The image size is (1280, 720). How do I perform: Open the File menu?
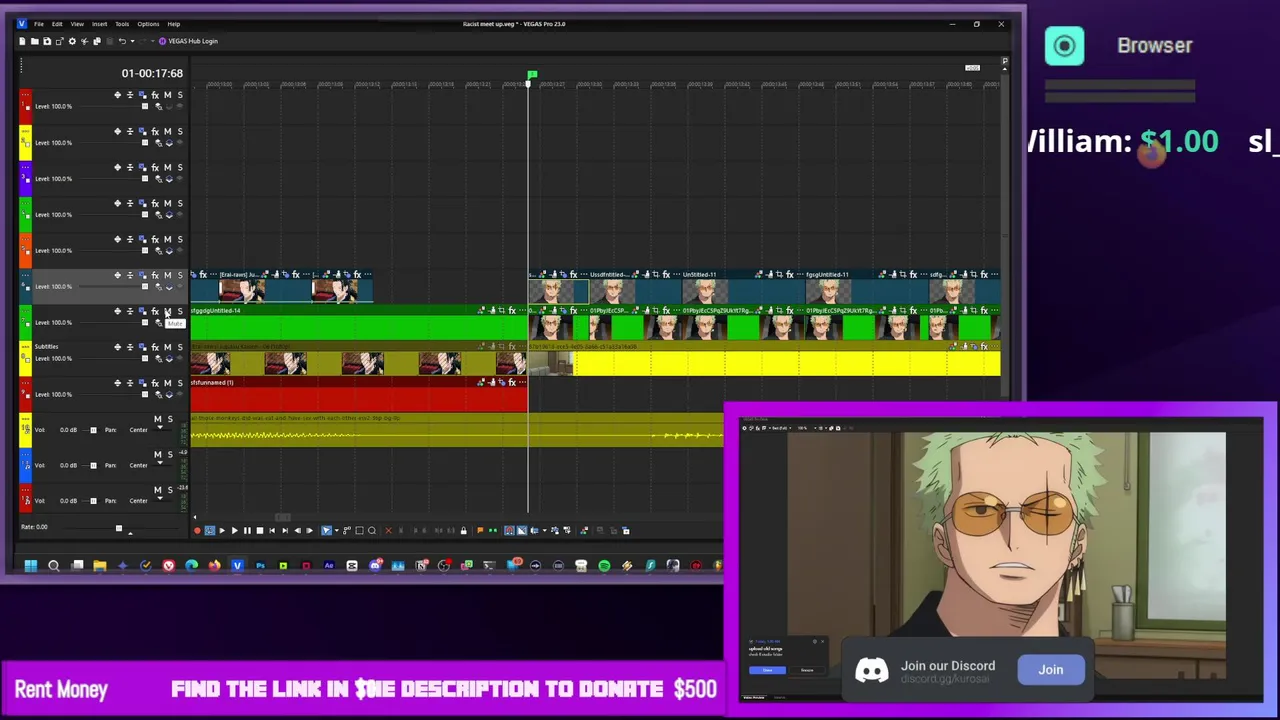pyautogui.click(x=38, y=24)
